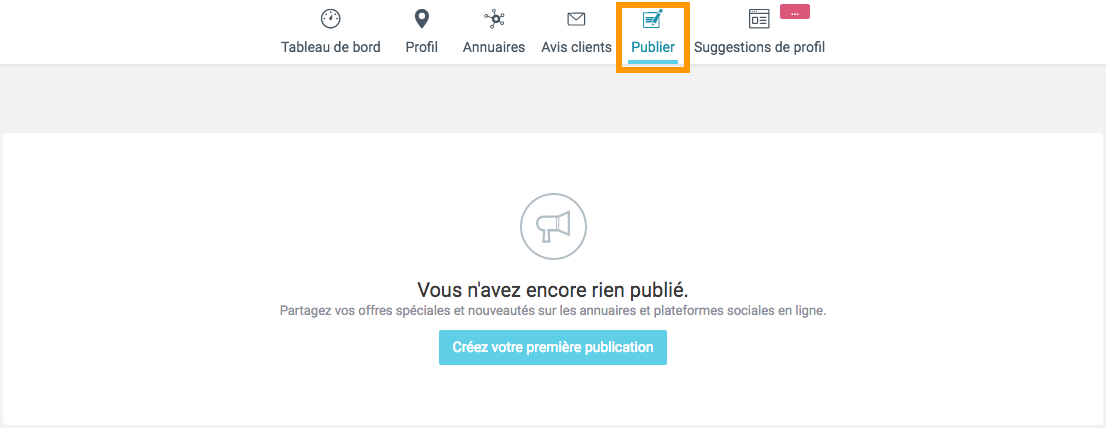Switch to the Profil text tab
This screenshot has height=428, width=1106.
(x=422, y=47)
